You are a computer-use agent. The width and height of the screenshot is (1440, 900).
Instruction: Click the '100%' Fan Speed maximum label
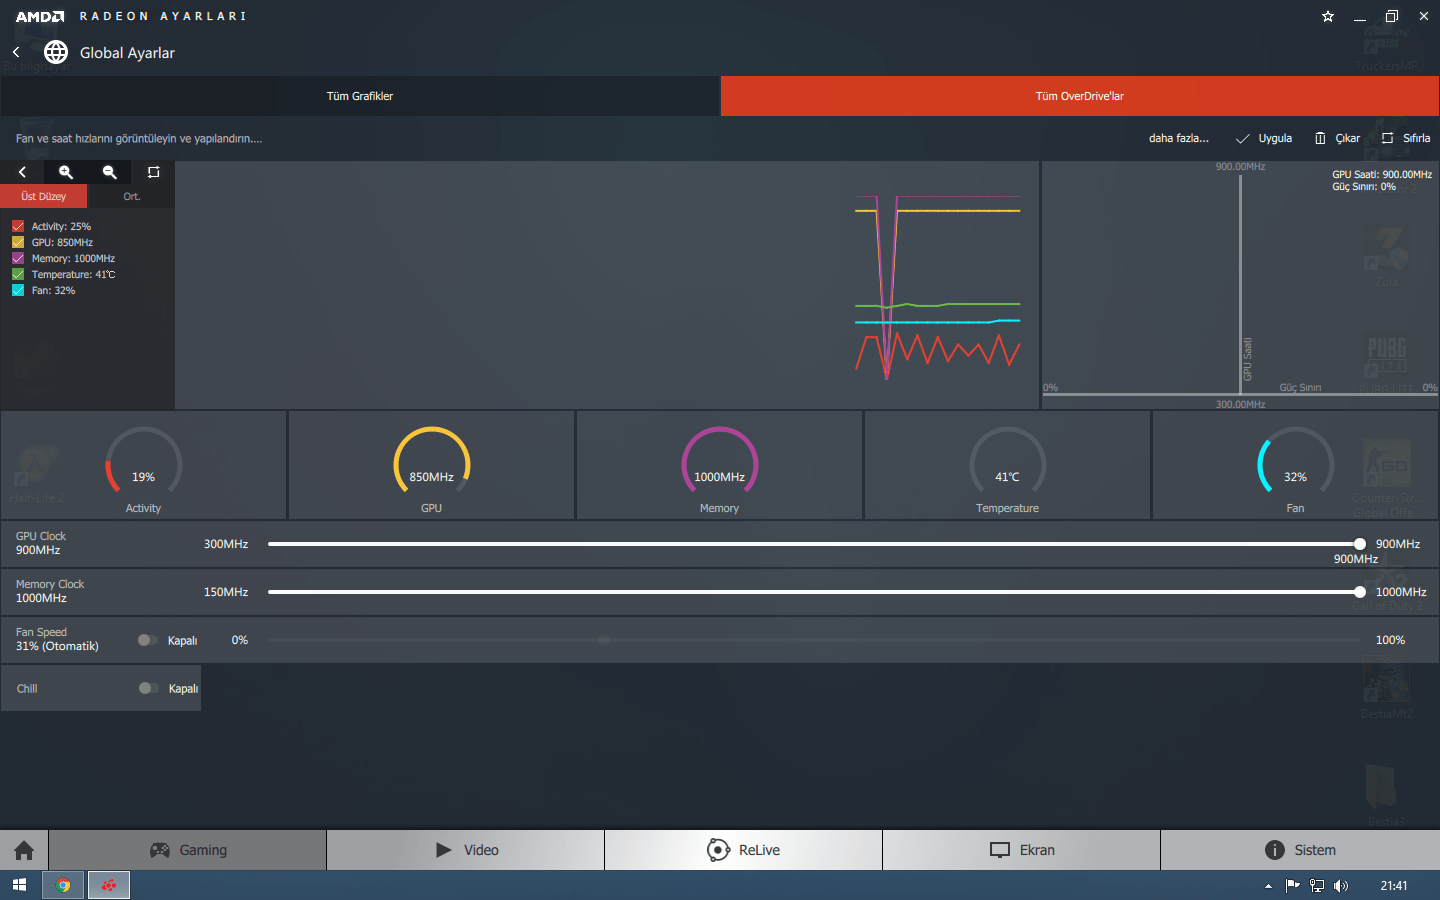(1390, 640)
